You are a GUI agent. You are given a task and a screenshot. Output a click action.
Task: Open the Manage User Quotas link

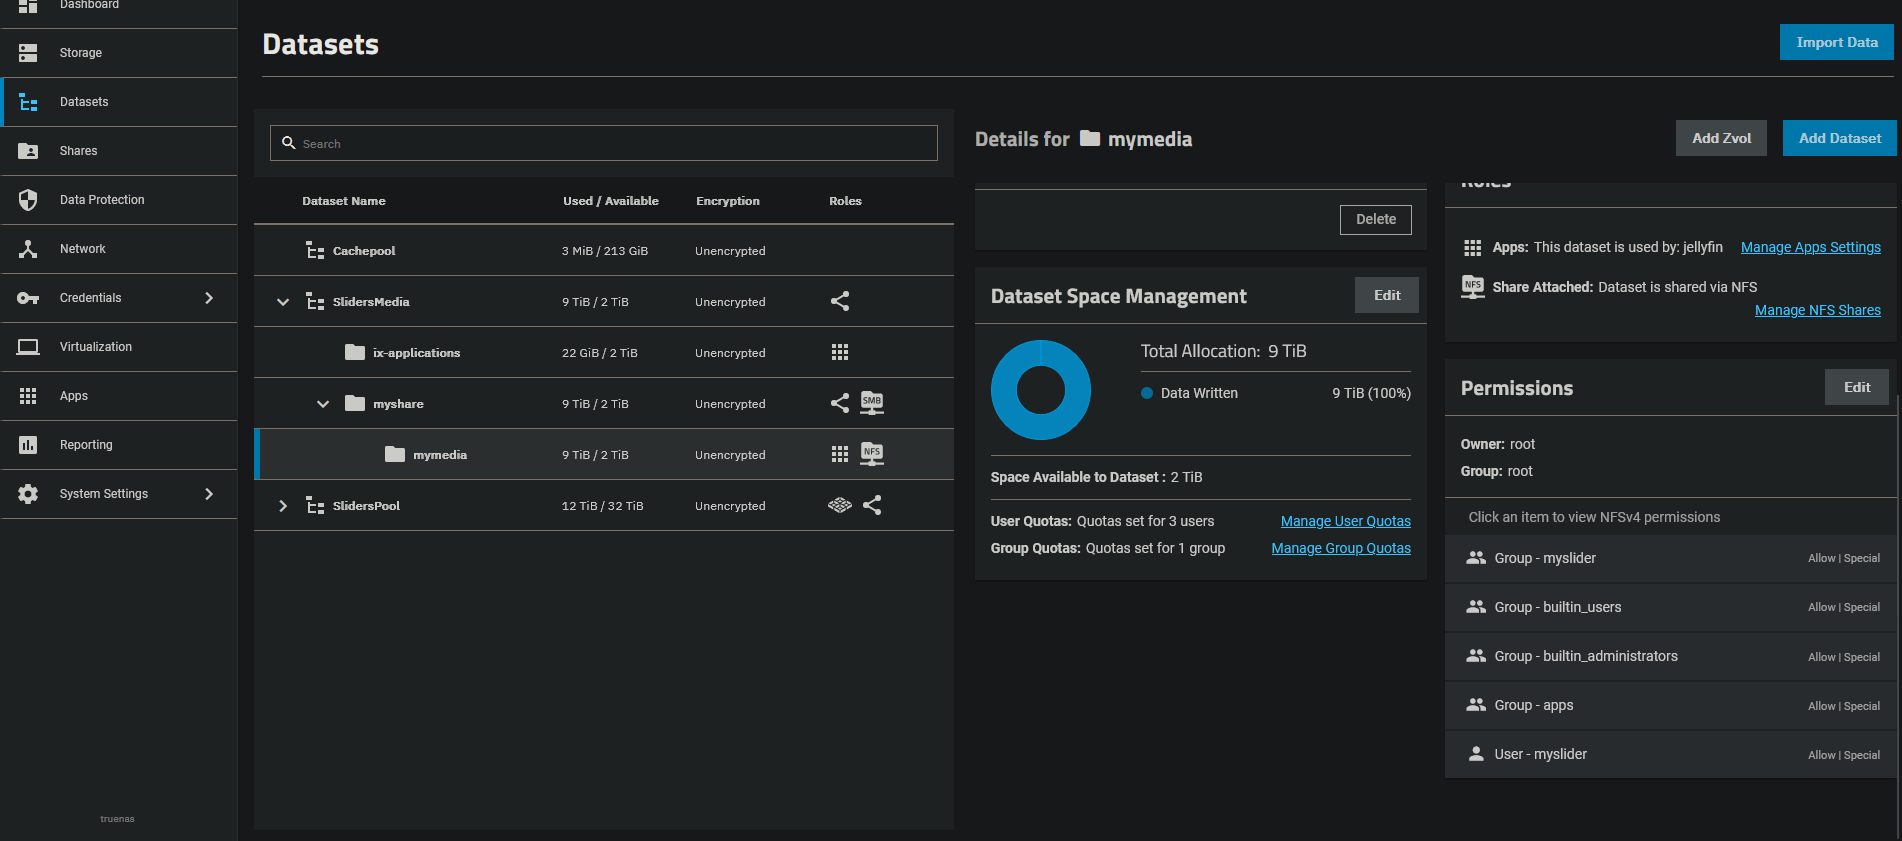[x=1345, y=521]
